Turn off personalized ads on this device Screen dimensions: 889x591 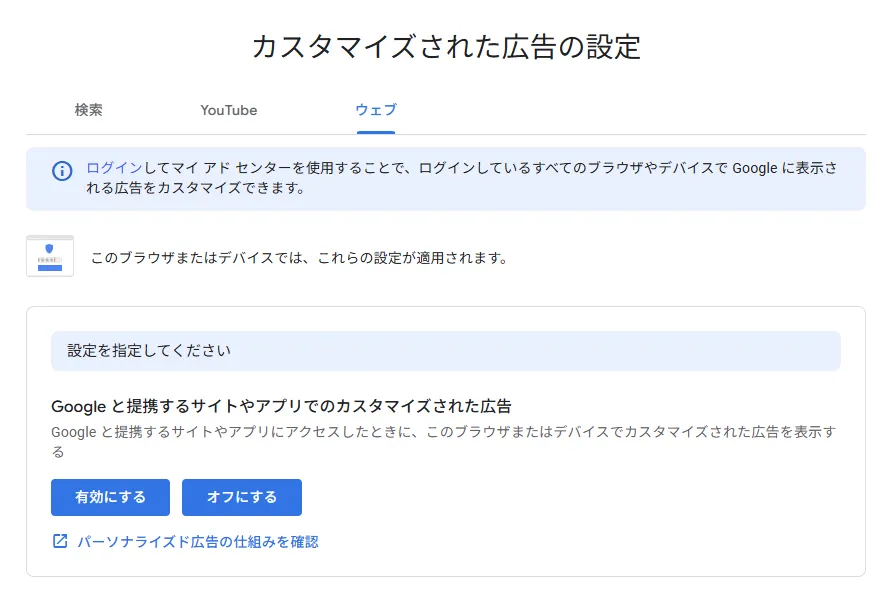(241, 497)
